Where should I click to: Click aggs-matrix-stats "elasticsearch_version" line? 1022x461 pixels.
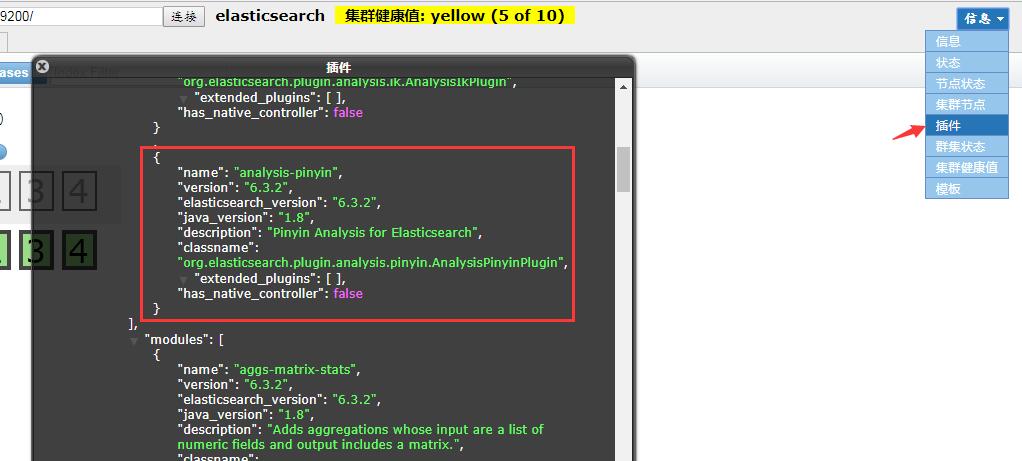point(278,400)
